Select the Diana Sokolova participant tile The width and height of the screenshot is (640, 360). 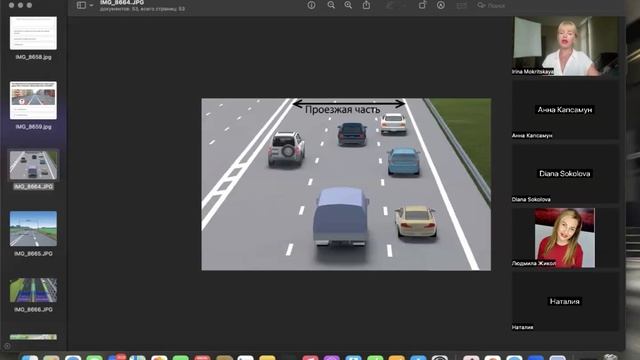point(566,174)
